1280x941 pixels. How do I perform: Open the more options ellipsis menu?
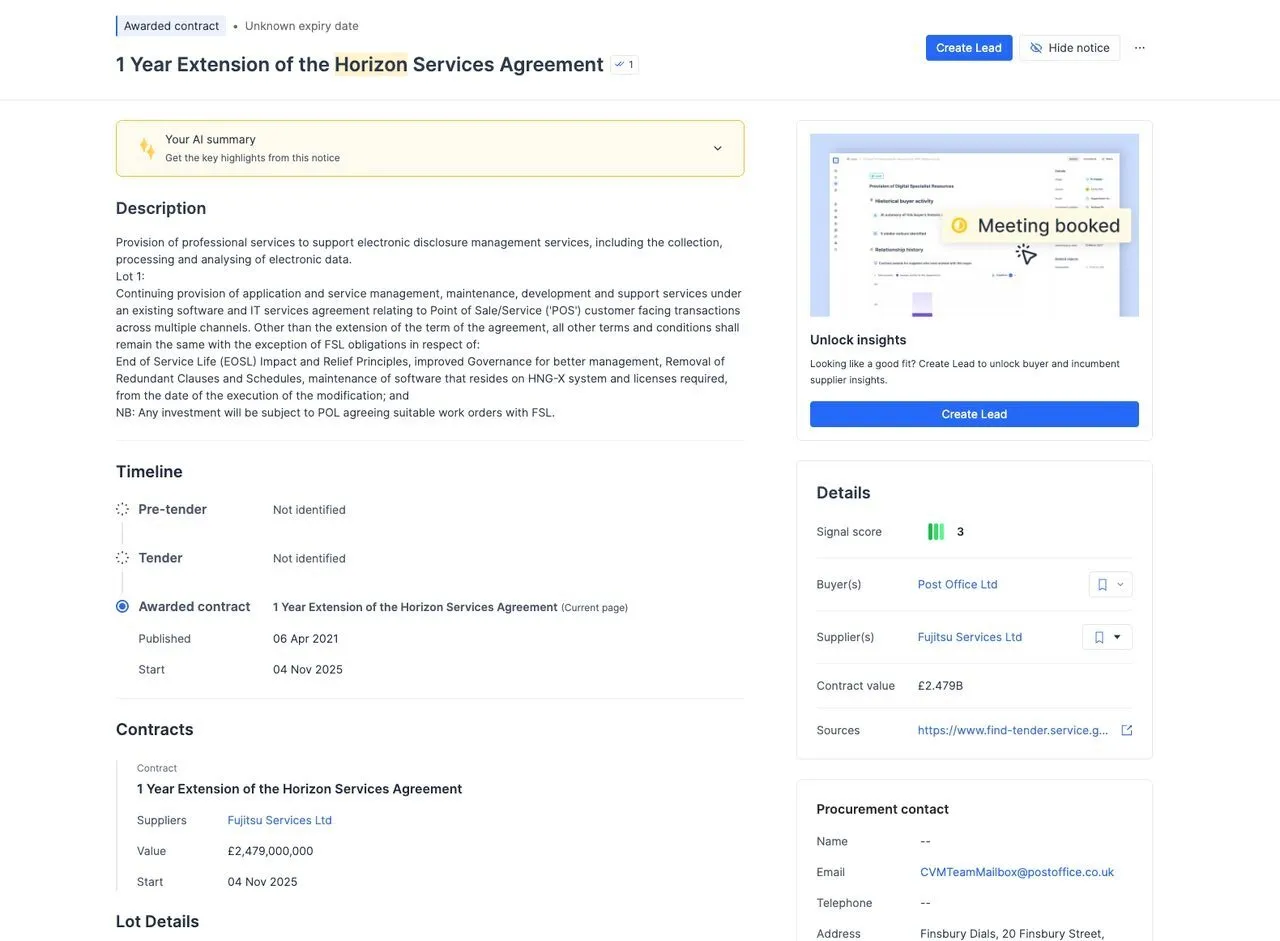(1140, 48)
